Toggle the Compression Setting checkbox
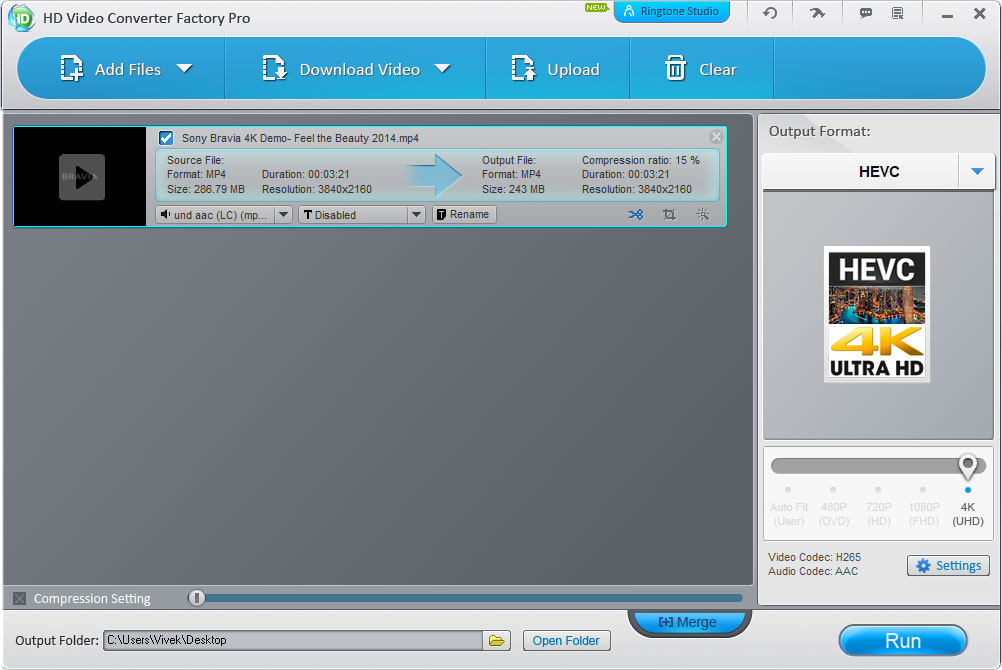Screen dimensions: 1002x670 tap(20, 598)
